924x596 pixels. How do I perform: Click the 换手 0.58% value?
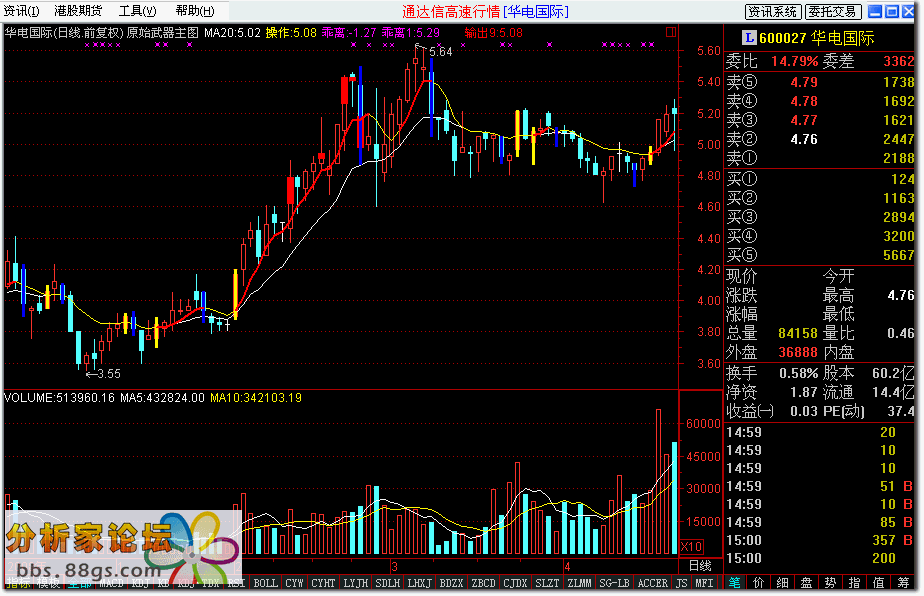pyautogui.click(x=798, y=373)
